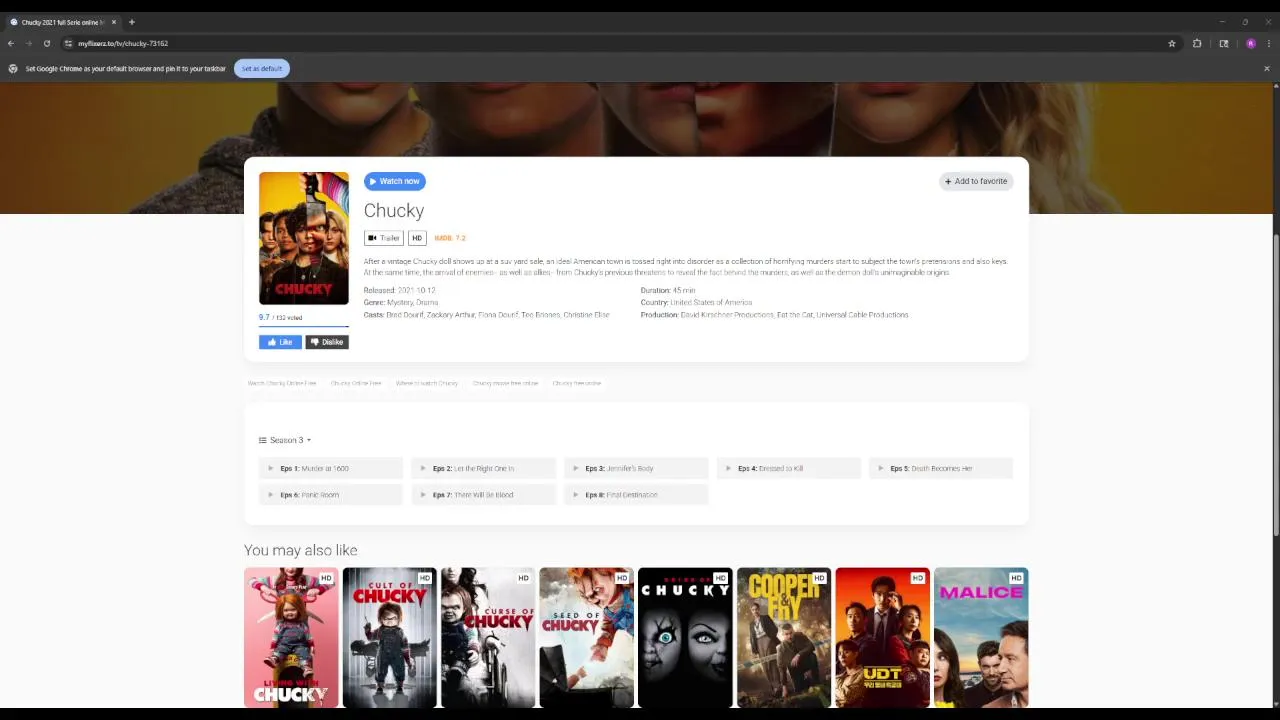Play Eps 6: Panic Room
This screenshot has height=720, width=1280.
(x=331, y=495)
